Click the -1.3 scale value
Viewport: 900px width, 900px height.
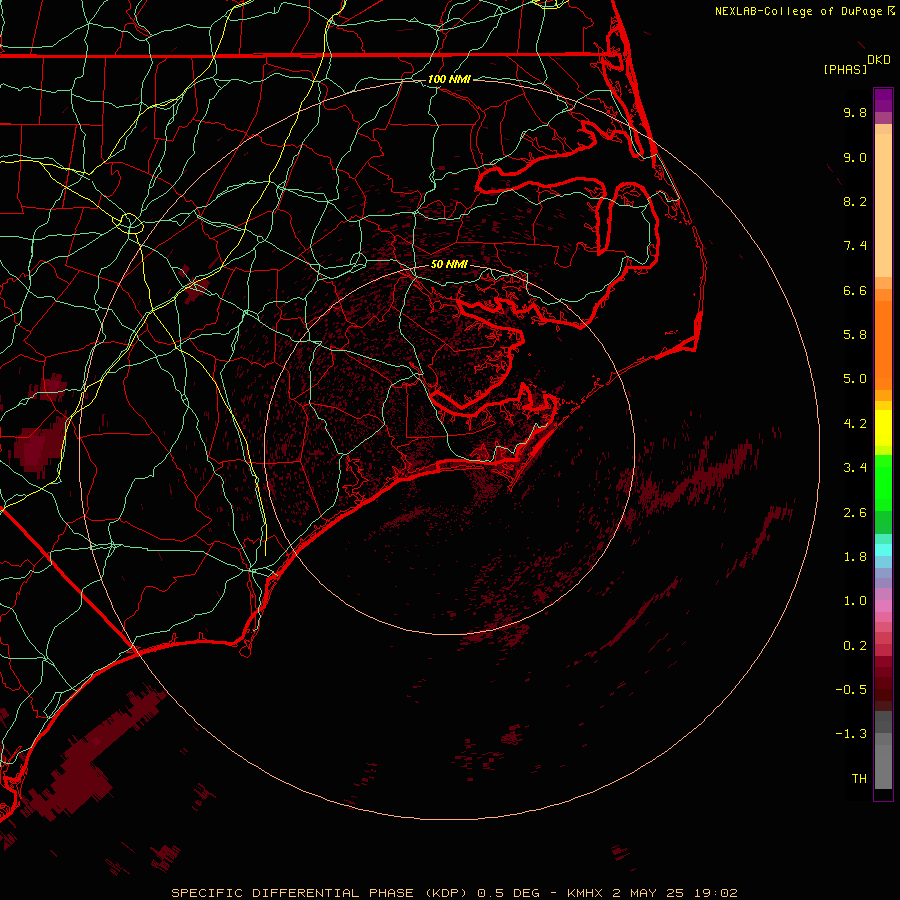coord(851,734)
